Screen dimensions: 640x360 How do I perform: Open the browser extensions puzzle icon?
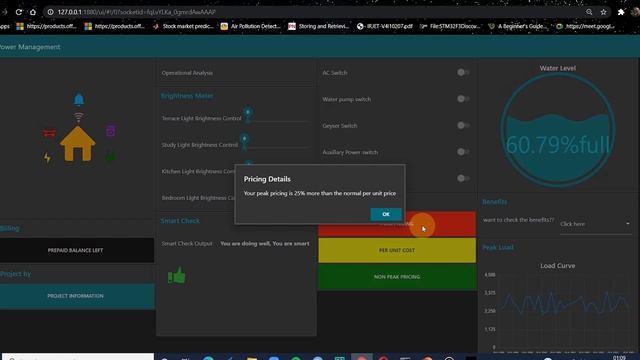coord(621,12)
